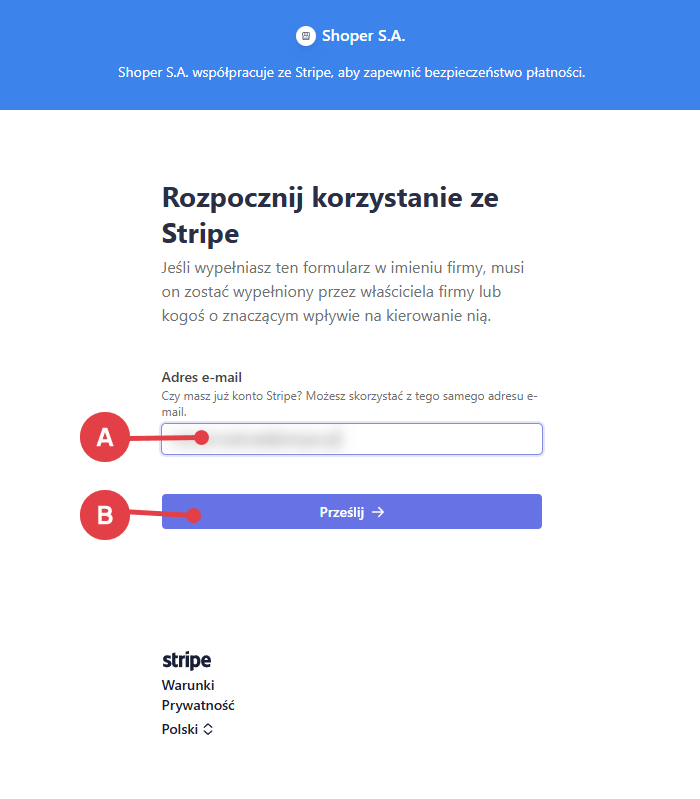Click the red pointer dot on email field

tap(202, 437)
